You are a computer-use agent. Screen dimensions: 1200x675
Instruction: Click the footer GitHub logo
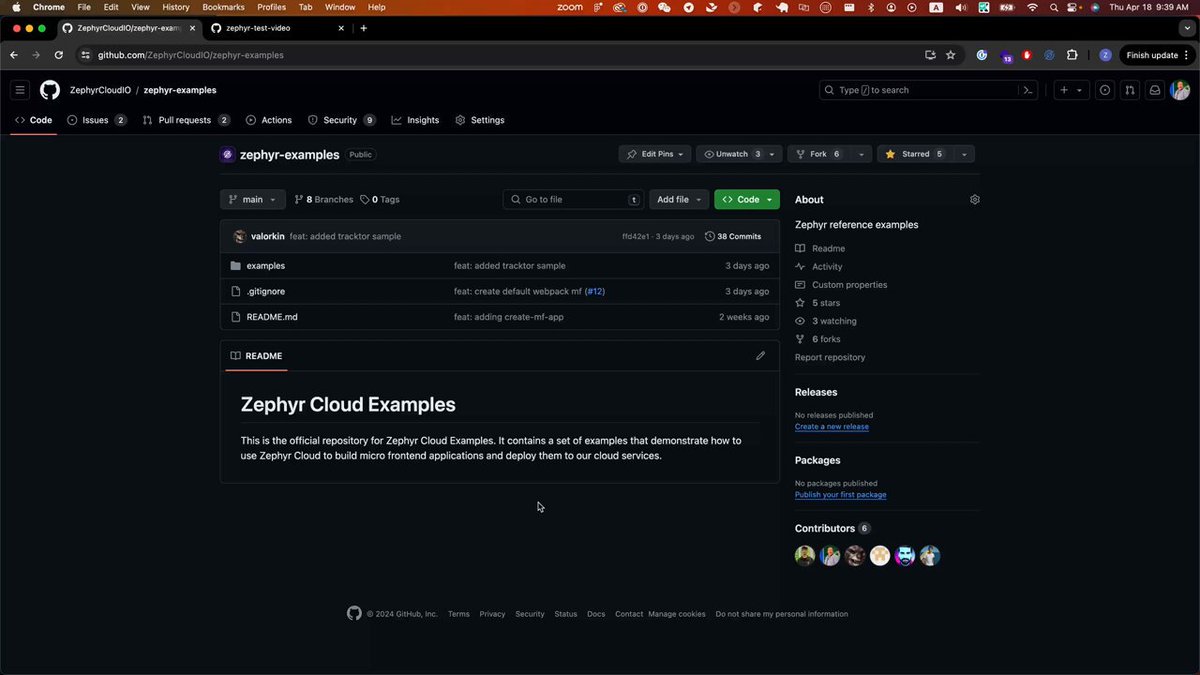pyautogui.click(x=354, y=613)
